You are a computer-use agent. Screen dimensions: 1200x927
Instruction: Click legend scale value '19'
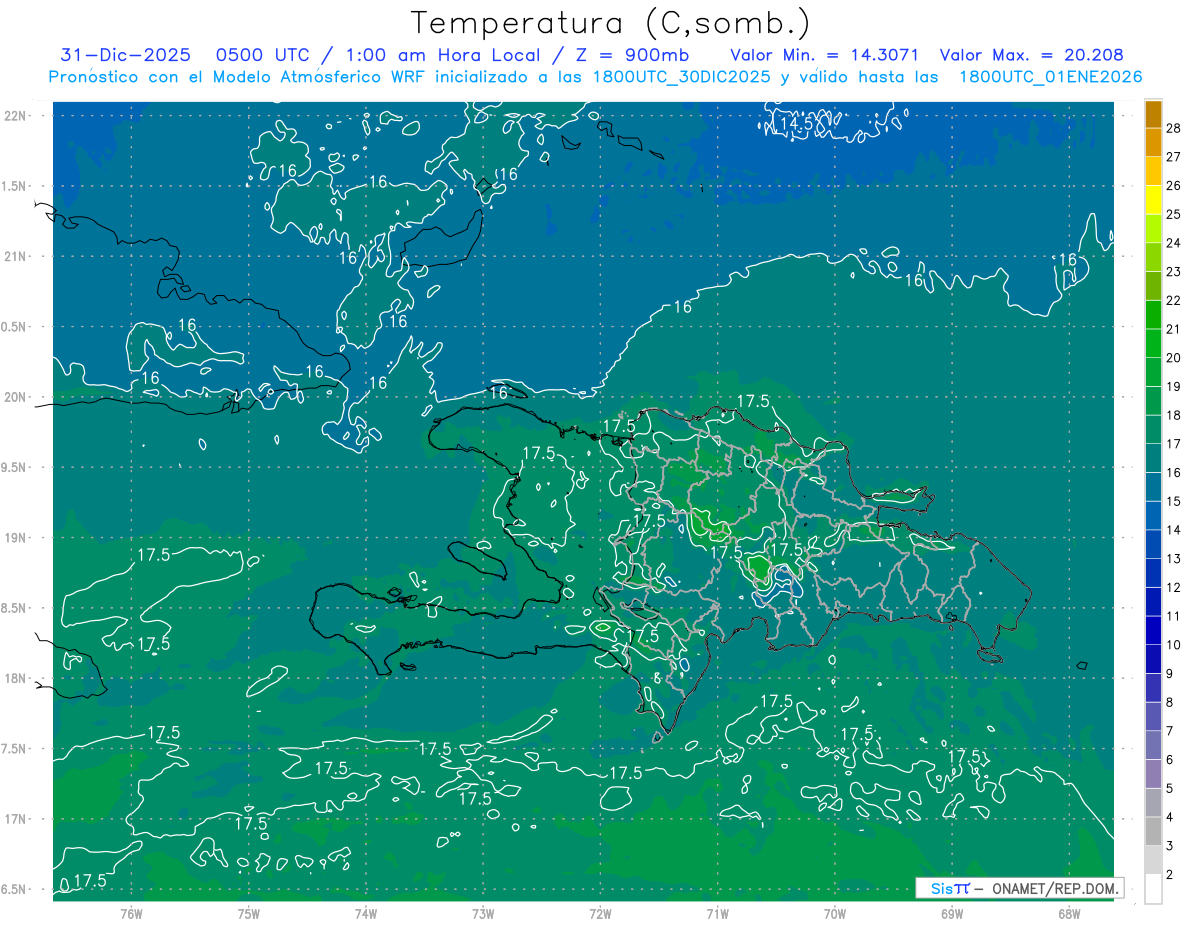[x=1174, y=386]
